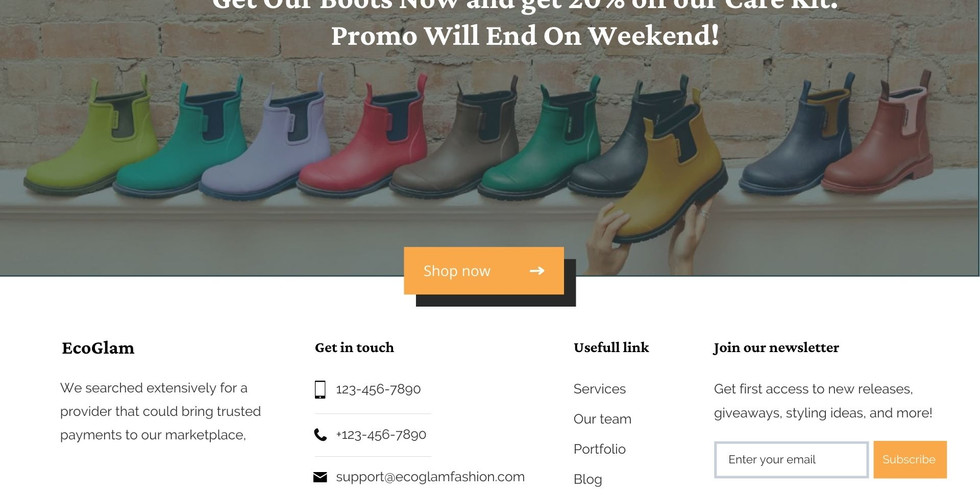Screen dimensions: 980x500
Task: Go to the Our team page
Action: pyautogui.click(x=602, y=419)
